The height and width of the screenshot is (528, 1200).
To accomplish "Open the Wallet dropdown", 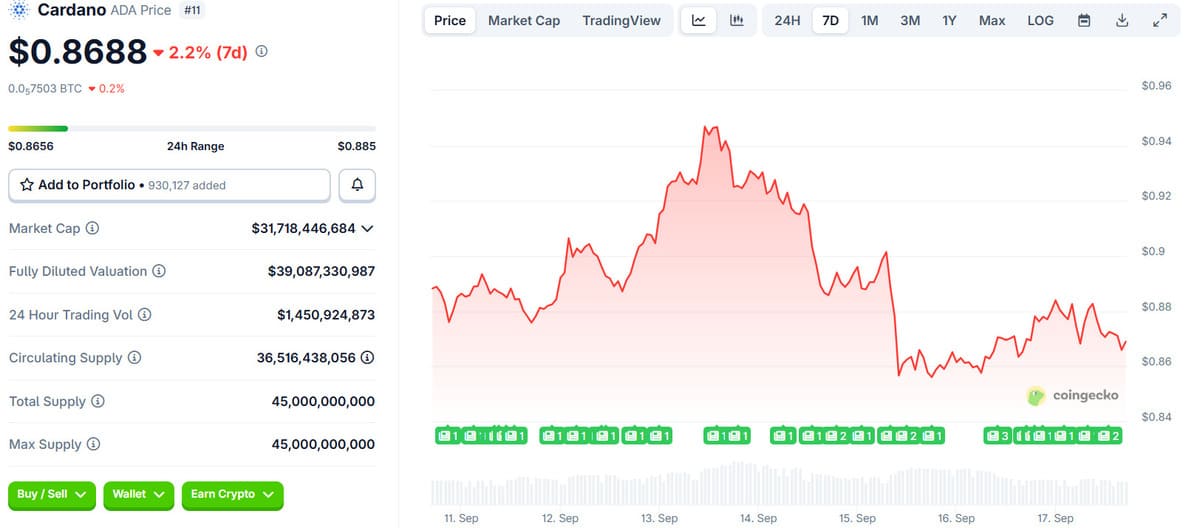I will pos(138,494).
